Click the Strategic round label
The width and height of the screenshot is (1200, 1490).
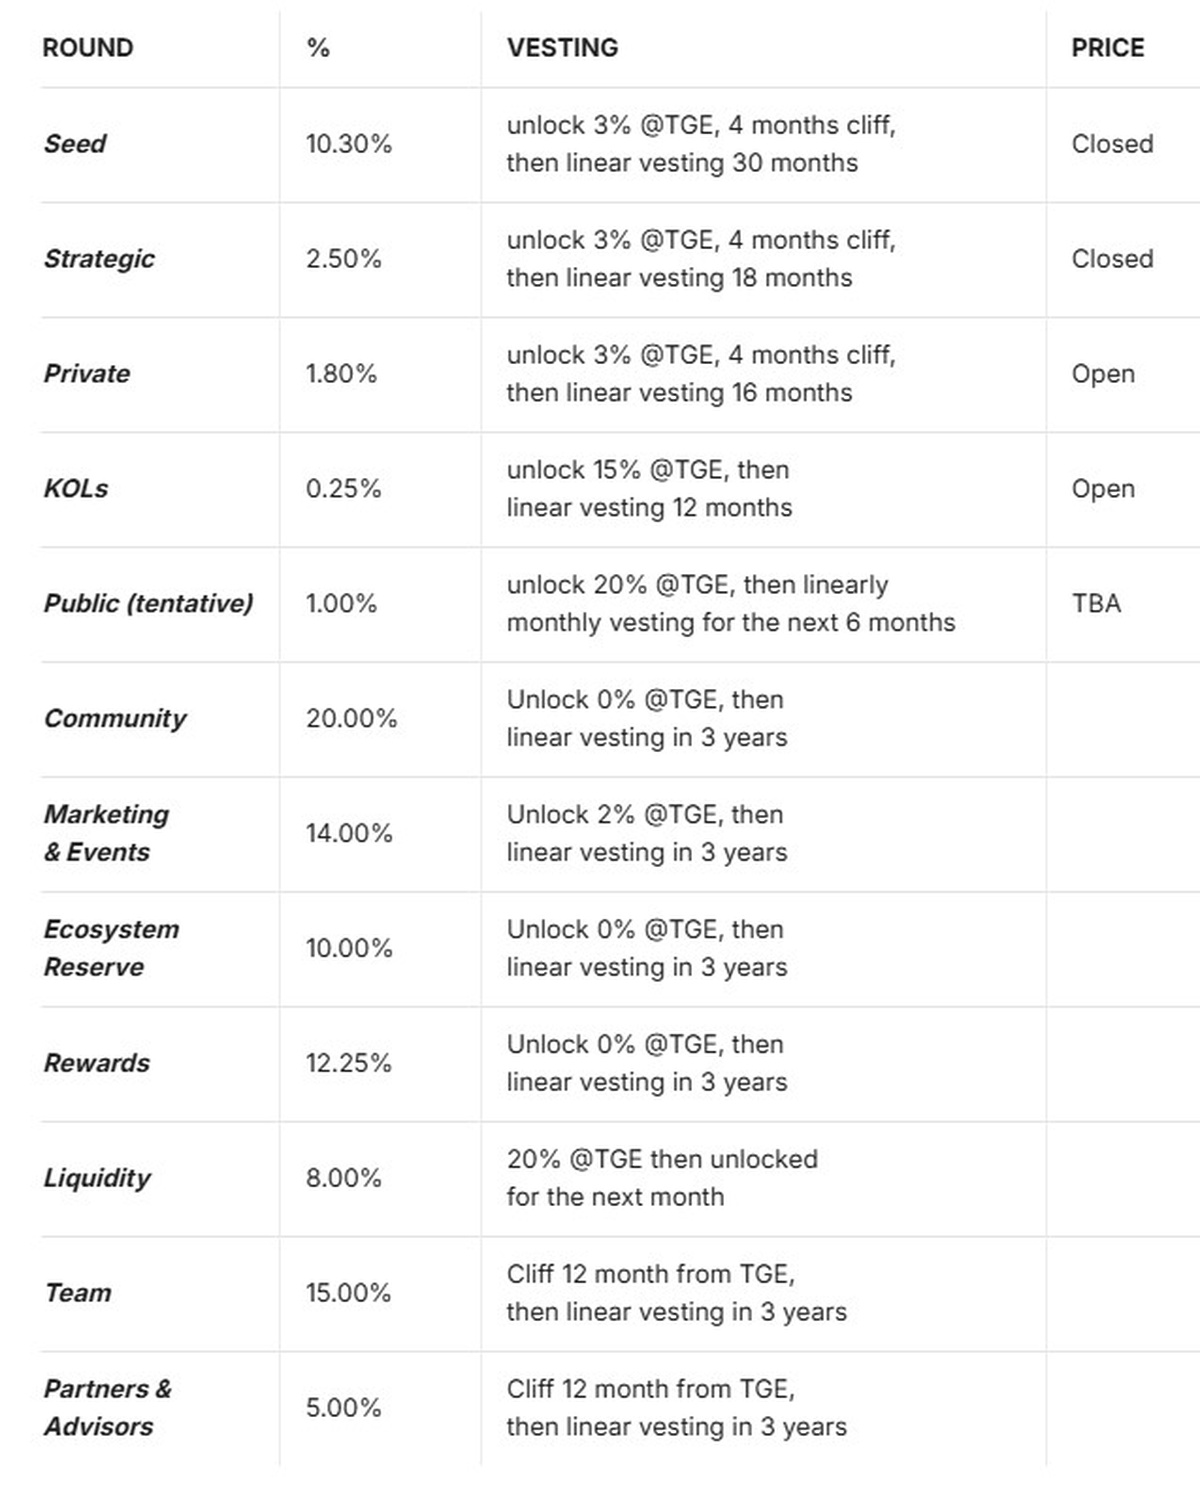point(99,259)
